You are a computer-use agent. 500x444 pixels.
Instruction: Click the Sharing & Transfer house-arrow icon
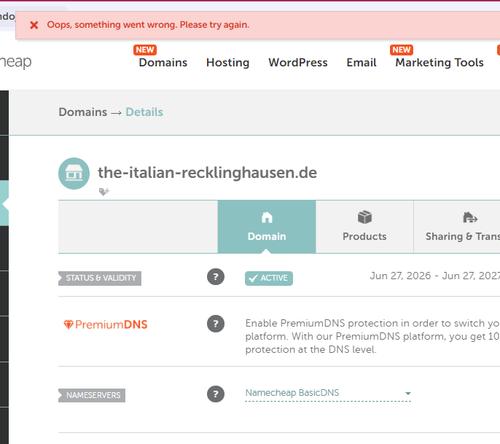point(470,217)
